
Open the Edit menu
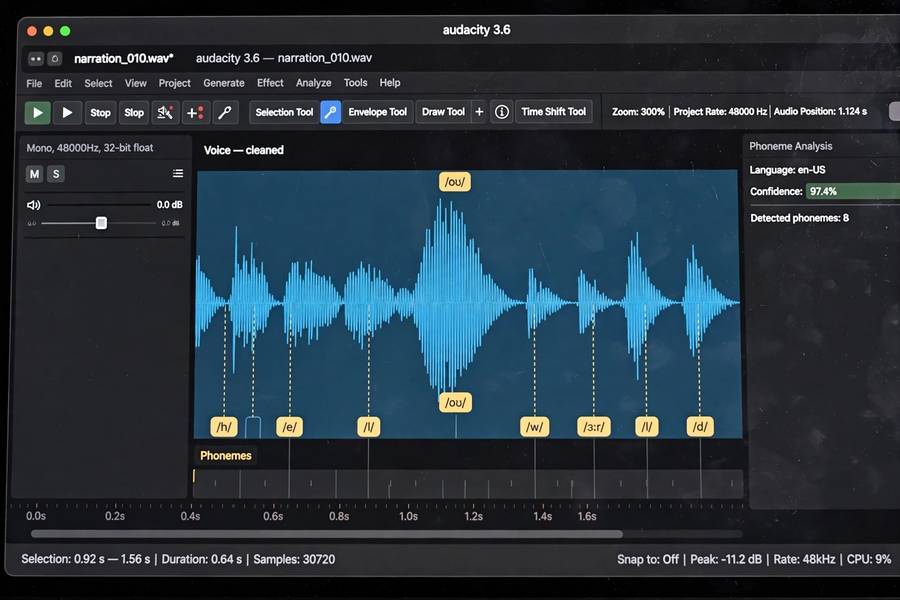coord(63,83)
